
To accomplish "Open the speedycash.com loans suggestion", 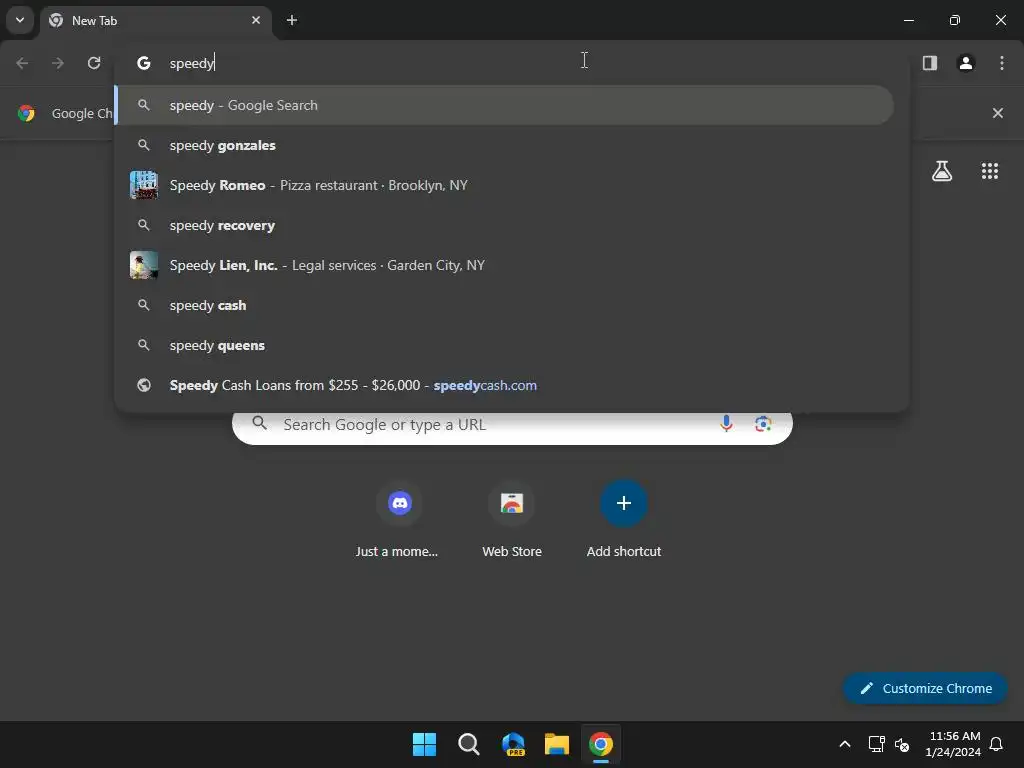I will [504, 385].
